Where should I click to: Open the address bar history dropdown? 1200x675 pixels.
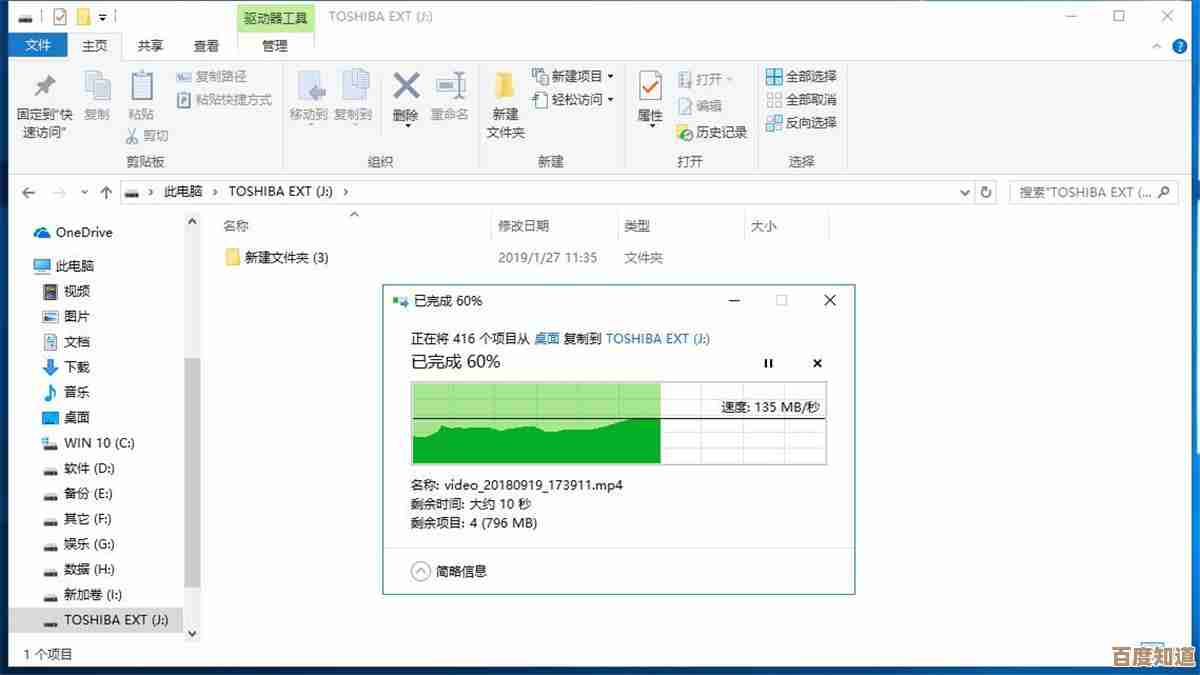tap(963, 192)
